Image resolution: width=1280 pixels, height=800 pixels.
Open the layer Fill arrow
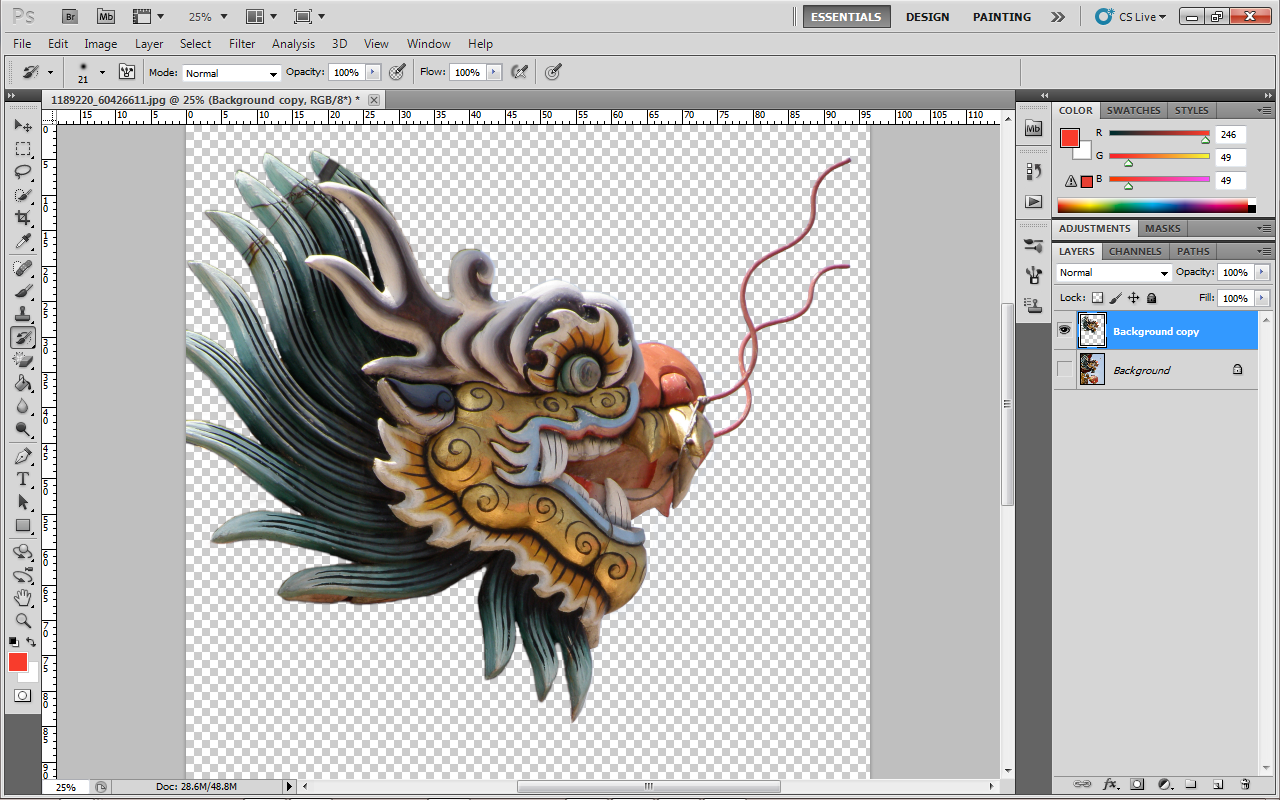point(1261,298)
